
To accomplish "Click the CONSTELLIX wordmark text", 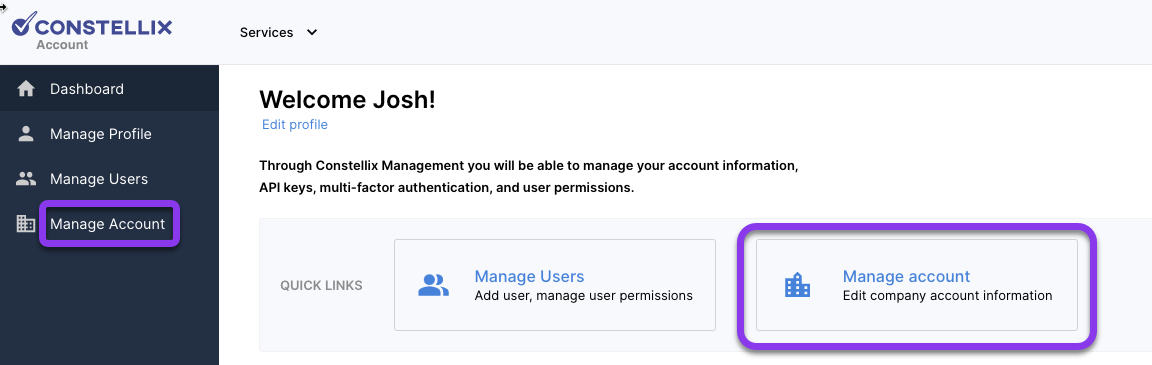I will coord(104,28).
